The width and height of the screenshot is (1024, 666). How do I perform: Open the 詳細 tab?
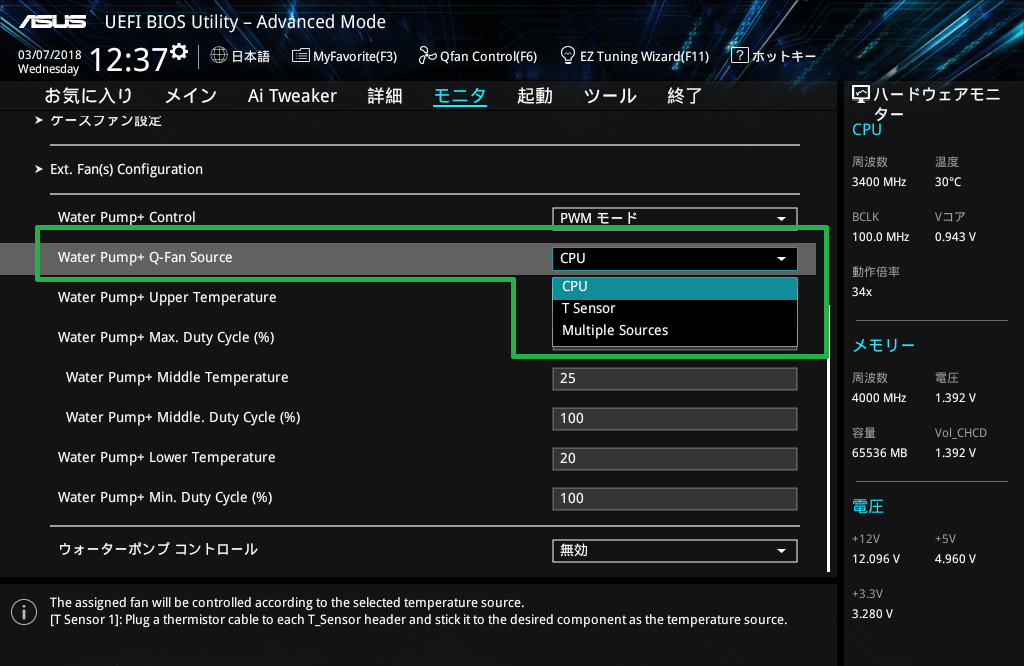385,96
